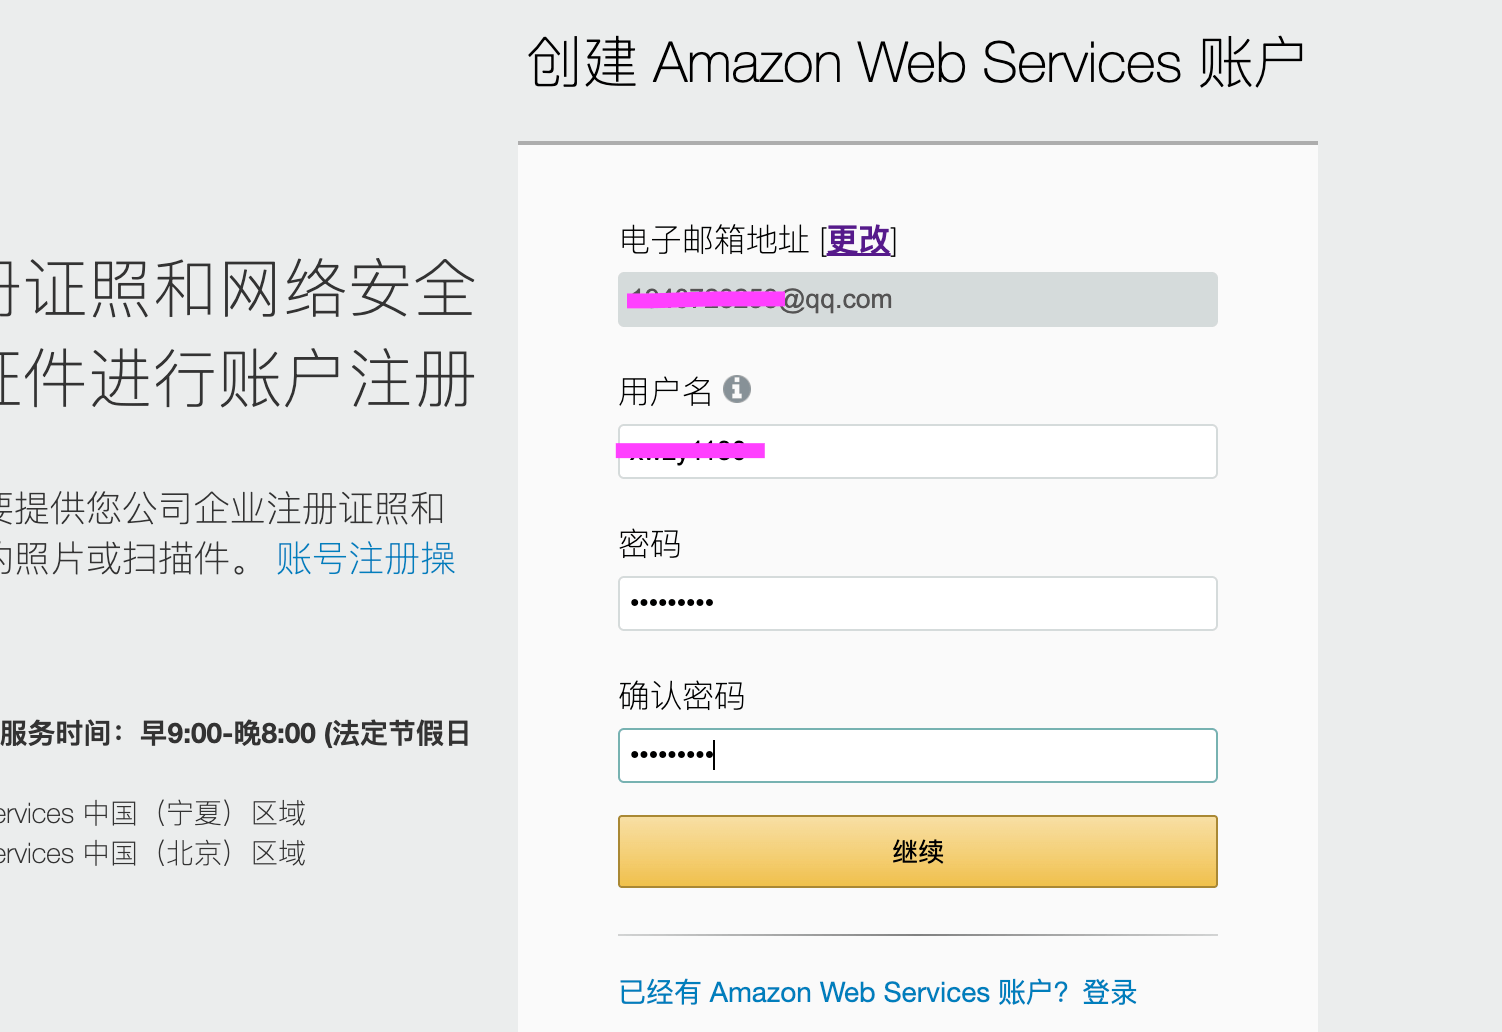This screenshot has height=1032, width=1502.
Task: Click the 用户名 label text
Action: point(665,391)
